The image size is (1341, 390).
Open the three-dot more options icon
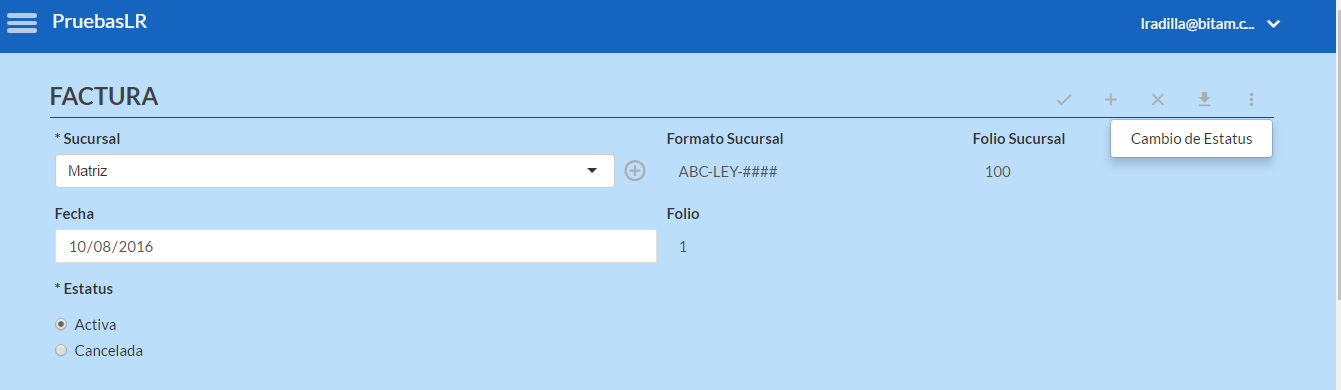point(1251,99)
